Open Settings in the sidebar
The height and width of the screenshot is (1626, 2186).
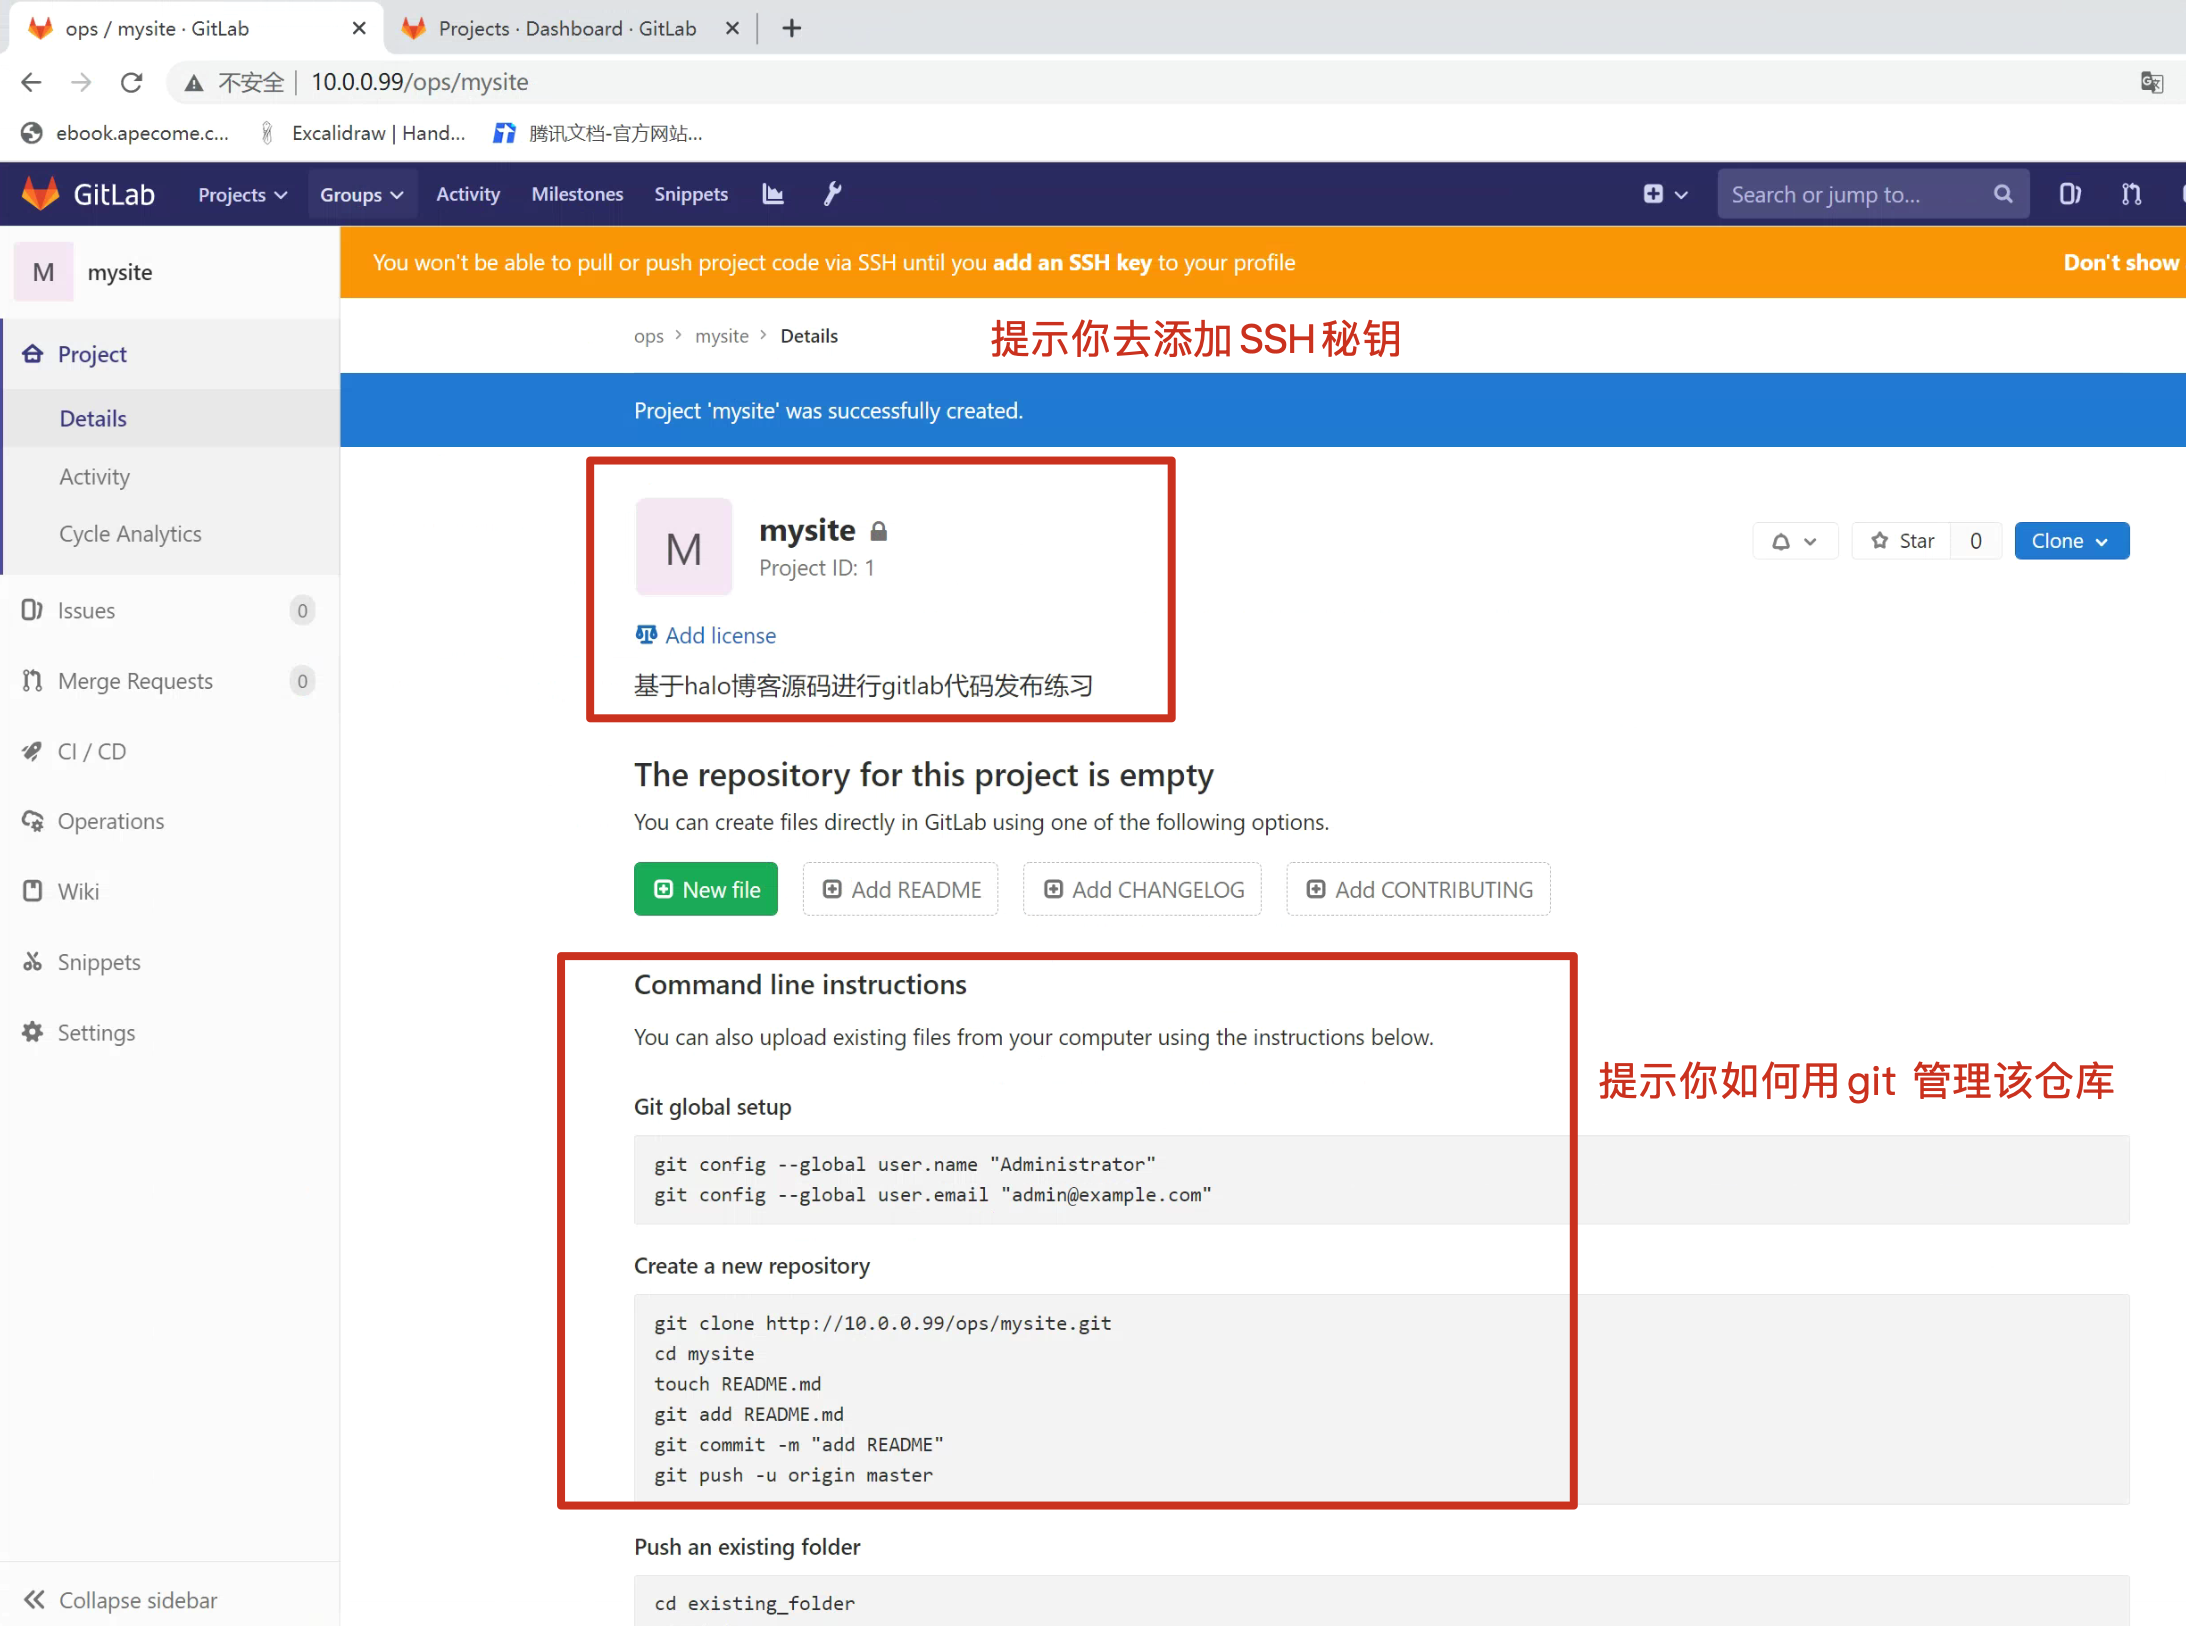pyautogui.click(x=96, y=1032)
